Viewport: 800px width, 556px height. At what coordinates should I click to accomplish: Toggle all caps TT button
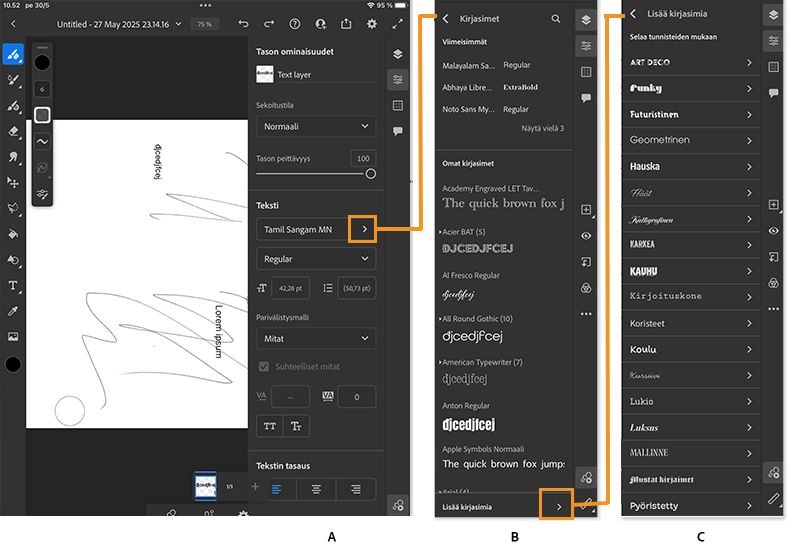[270, 426]
